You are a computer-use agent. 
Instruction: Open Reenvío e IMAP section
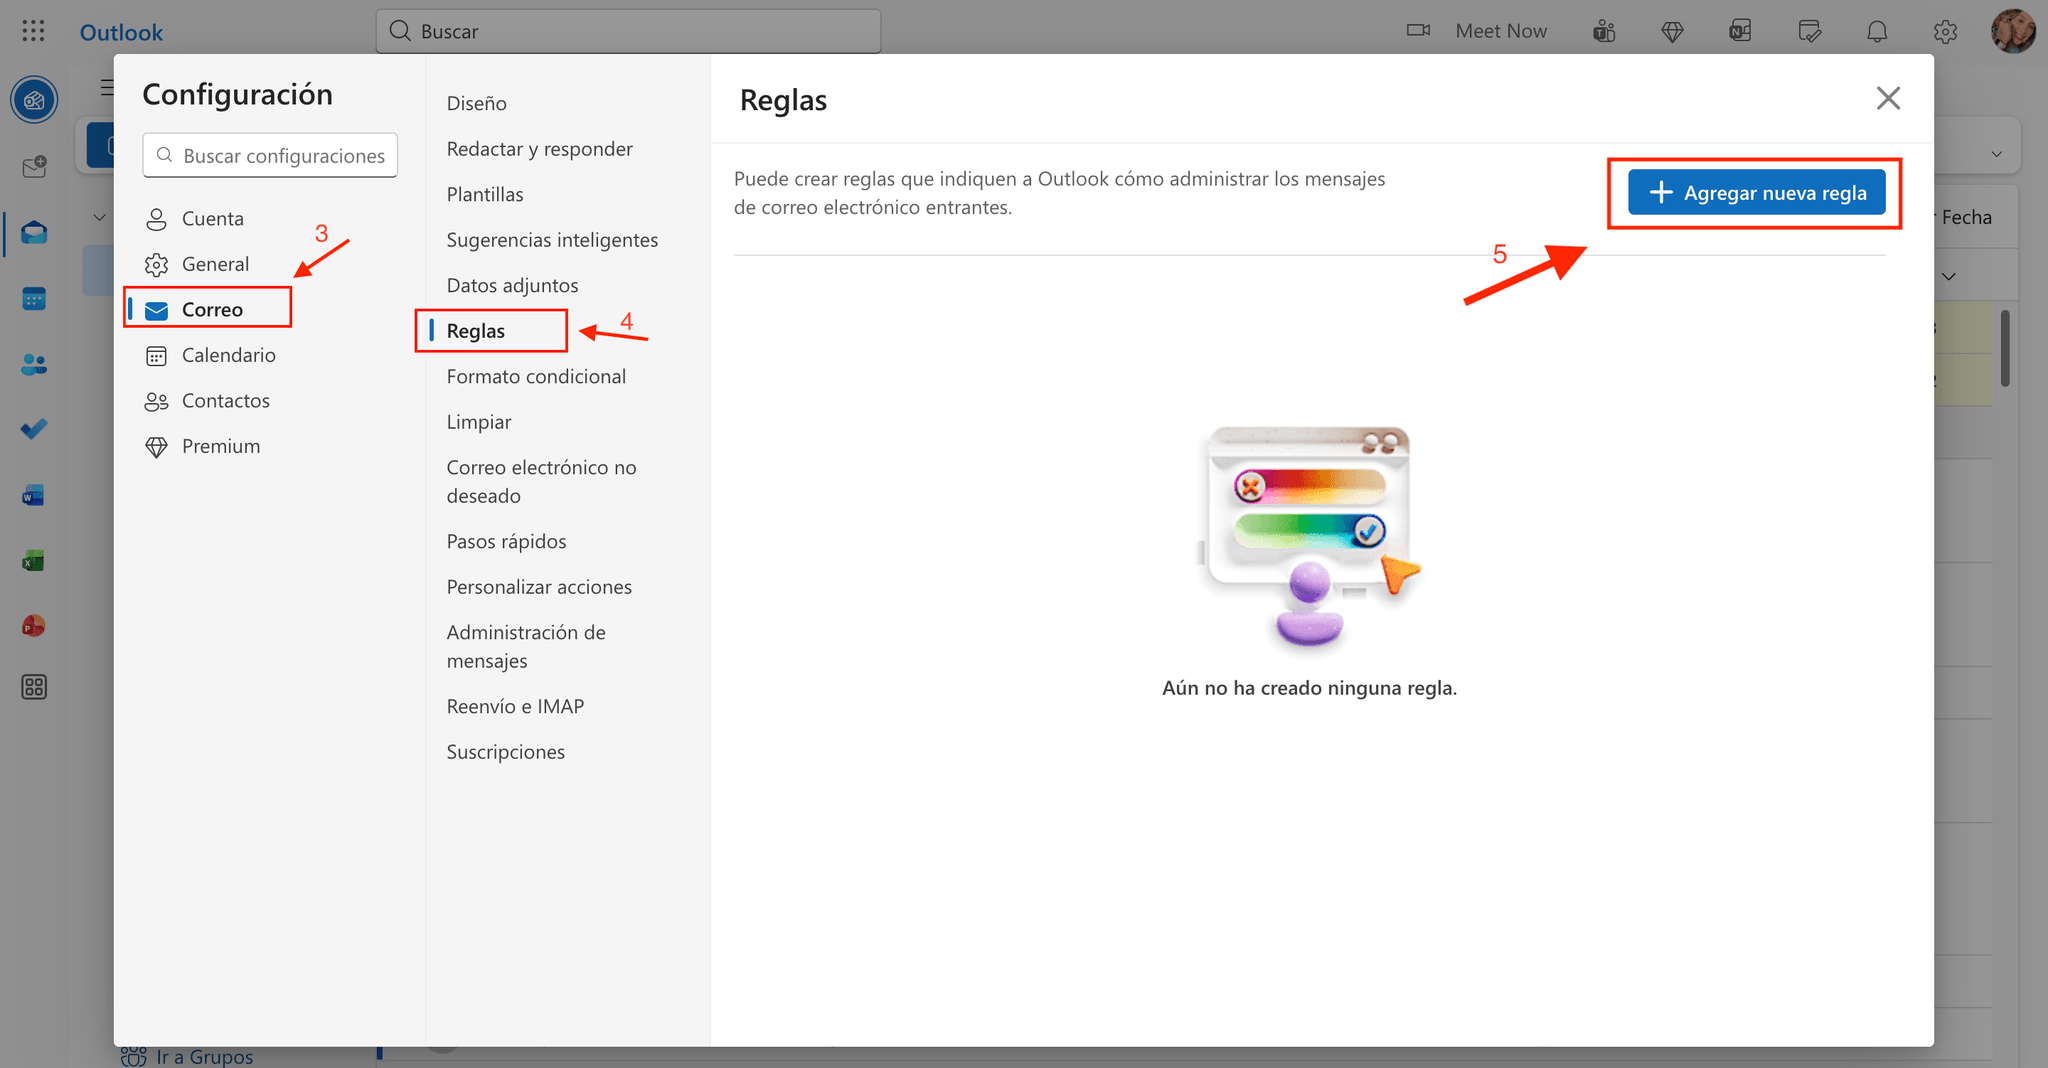tap(515, 706)
